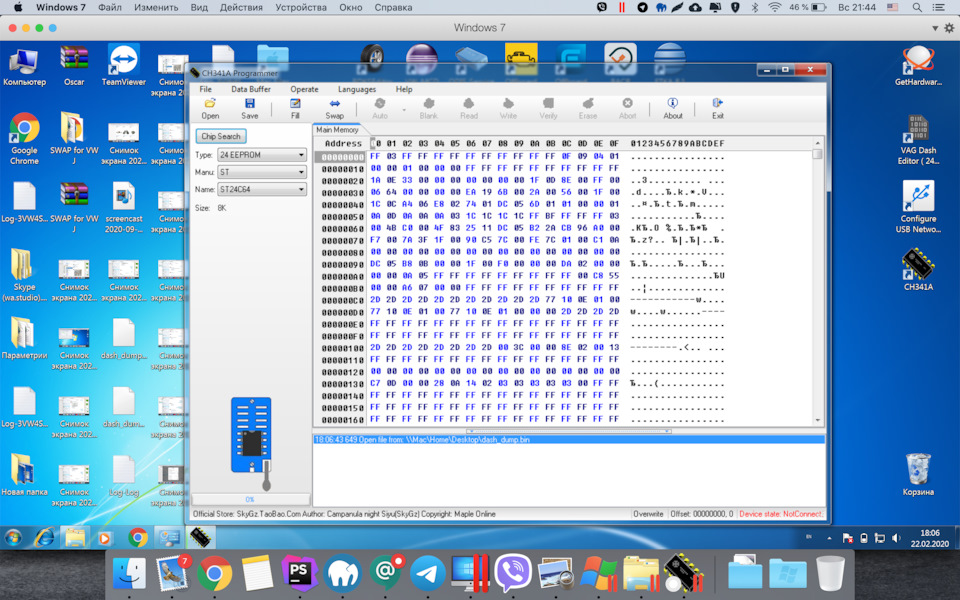Select the TeamViewer desktop icon
The image size is (960, 600).
(x=124, y=65)
